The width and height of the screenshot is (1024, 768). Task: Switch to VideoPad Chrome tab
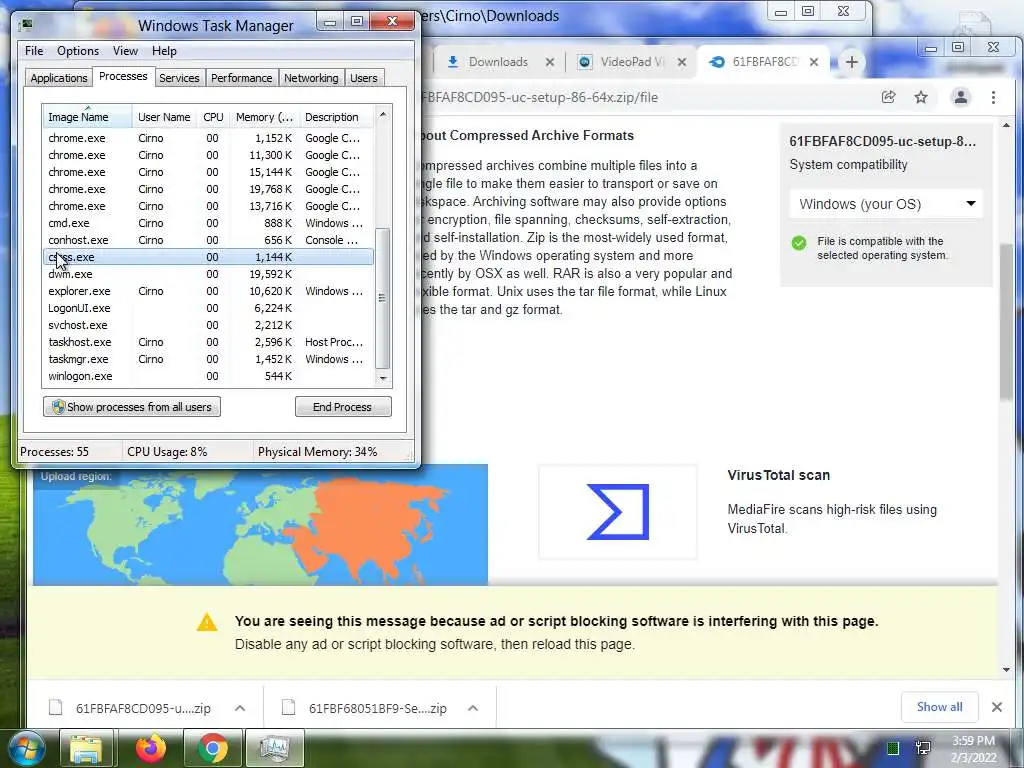pyautogui.click(x=632, y=62)
